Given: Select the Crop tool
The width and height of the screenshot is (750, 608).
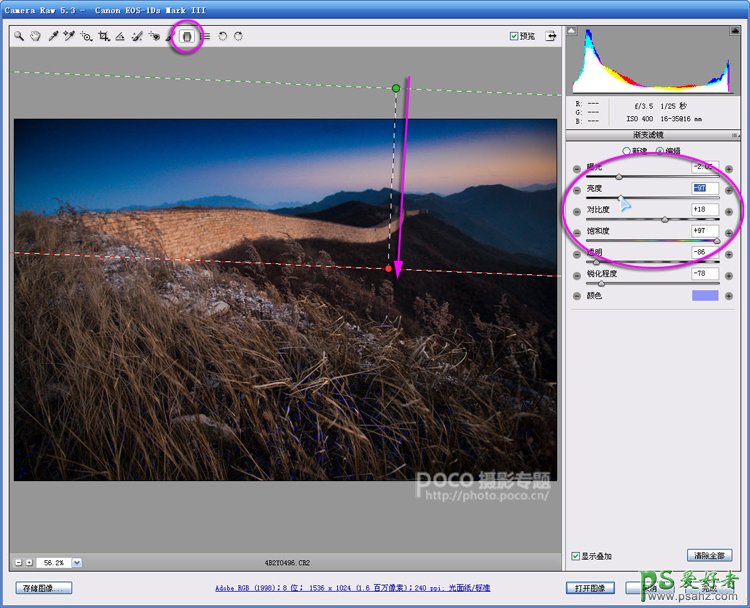Looking at the screenshot, I should (x=103, y=36).
